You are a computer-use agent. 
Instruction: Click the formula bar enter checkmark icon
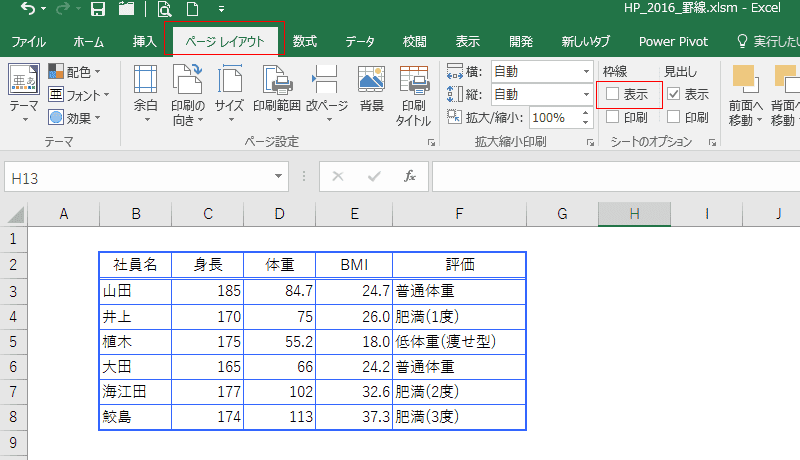tap(374, 176)
